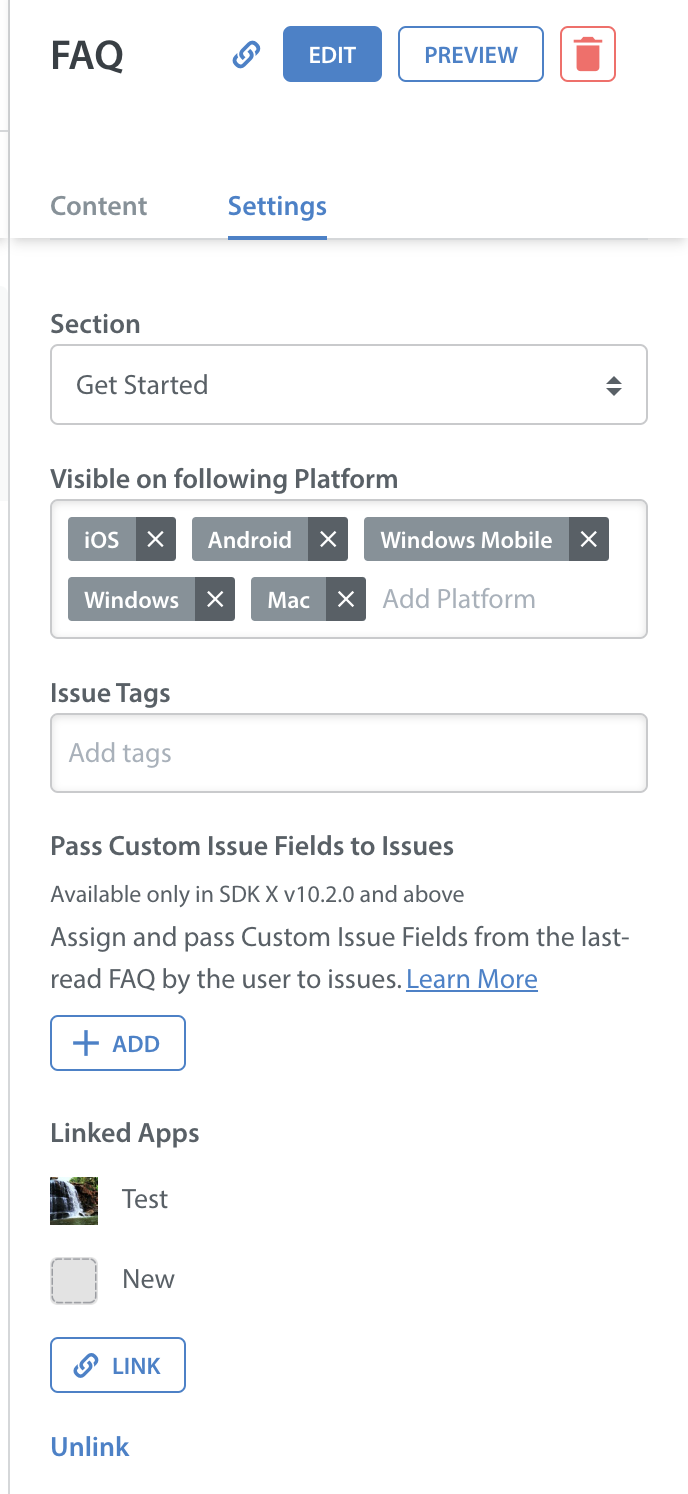Screen dimensions: 688x1494
Task: Open the FAQ PREVIEW
Action: coord(471,54)
